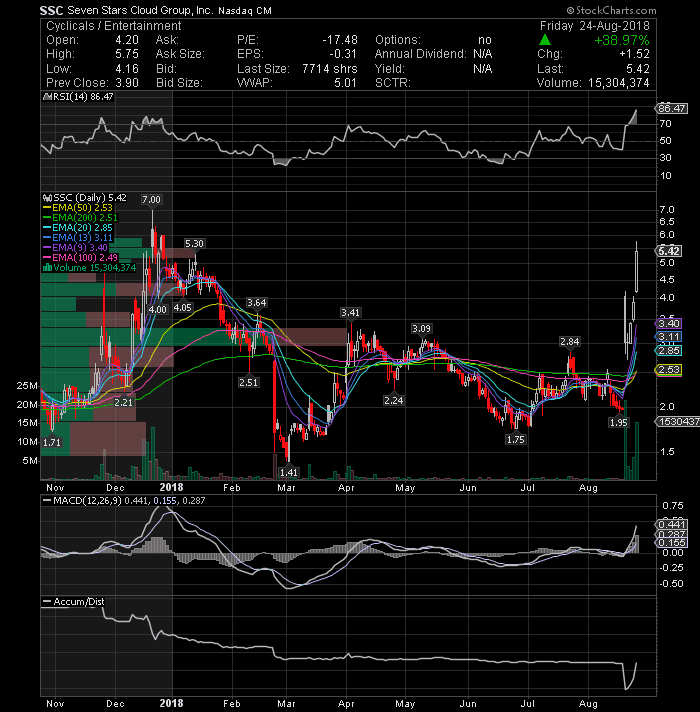The height and width of the screenshot is (712, 700).
Task: Click the 1.95 low price annotation
Action: [619, 423]
